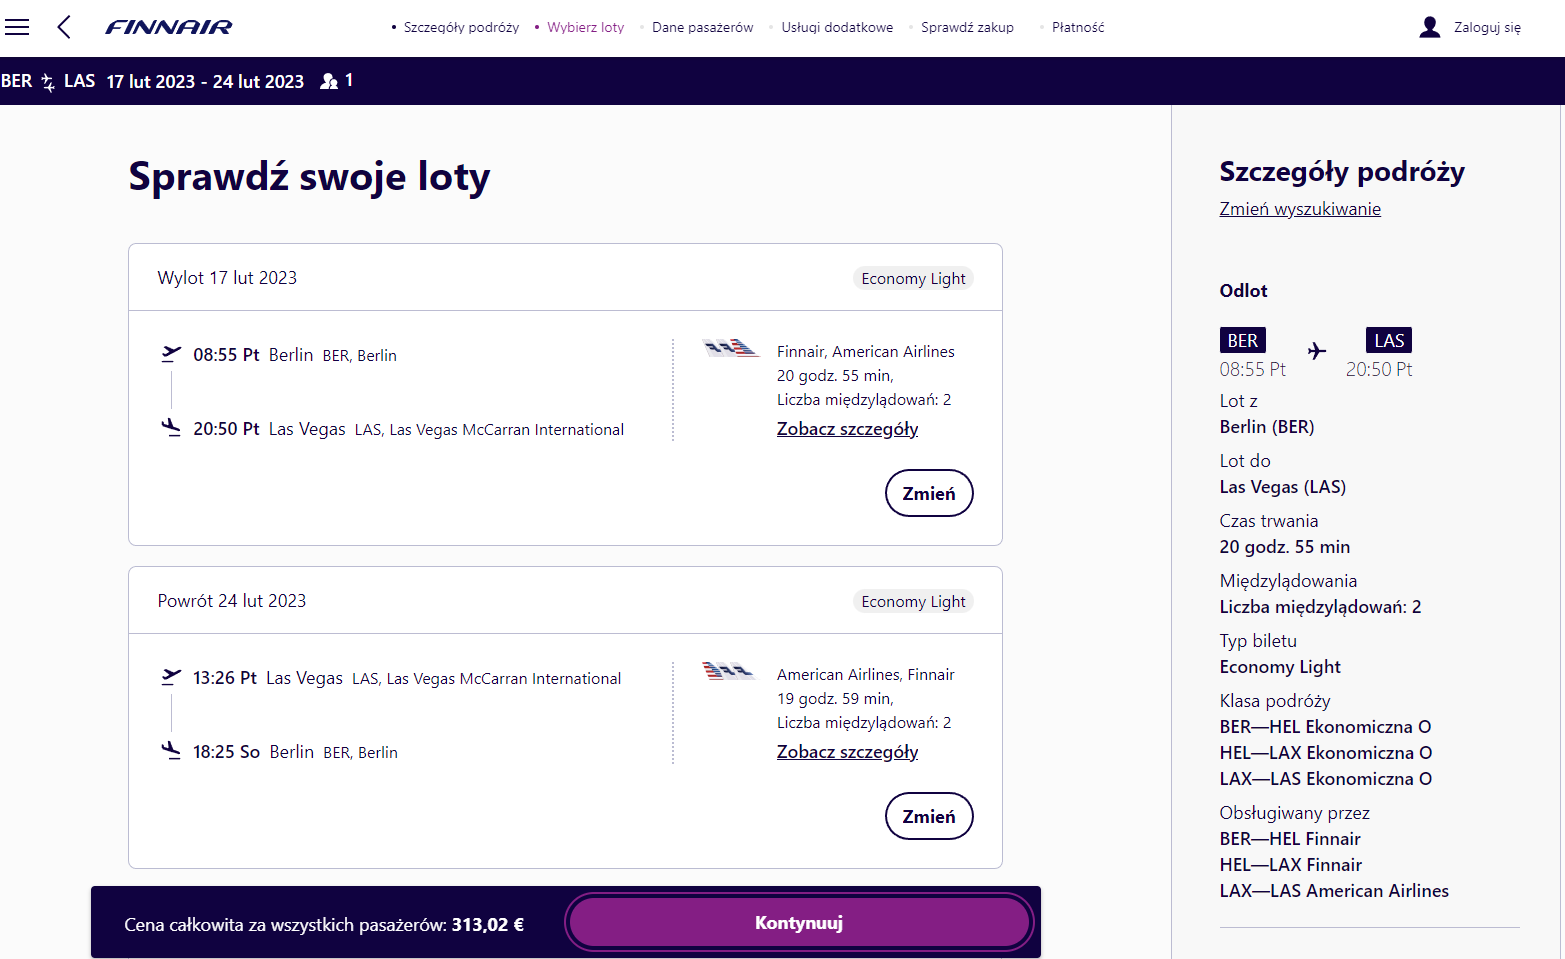This screenshot has height=959, width=1565.
Task: Click the passenger count icon in header
Action: pyautogui.click(x=328, y=81)
